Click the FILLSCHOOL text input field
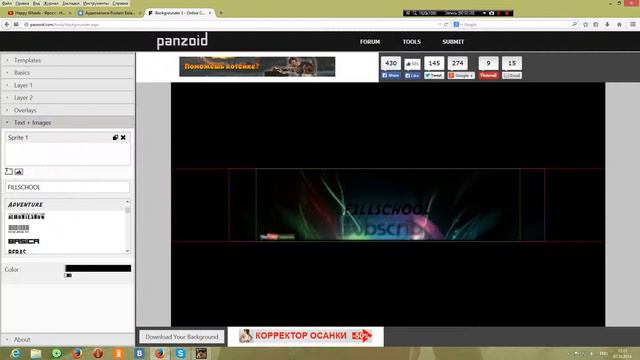Viewport: 640px width, 360px height. click(68, 187)
